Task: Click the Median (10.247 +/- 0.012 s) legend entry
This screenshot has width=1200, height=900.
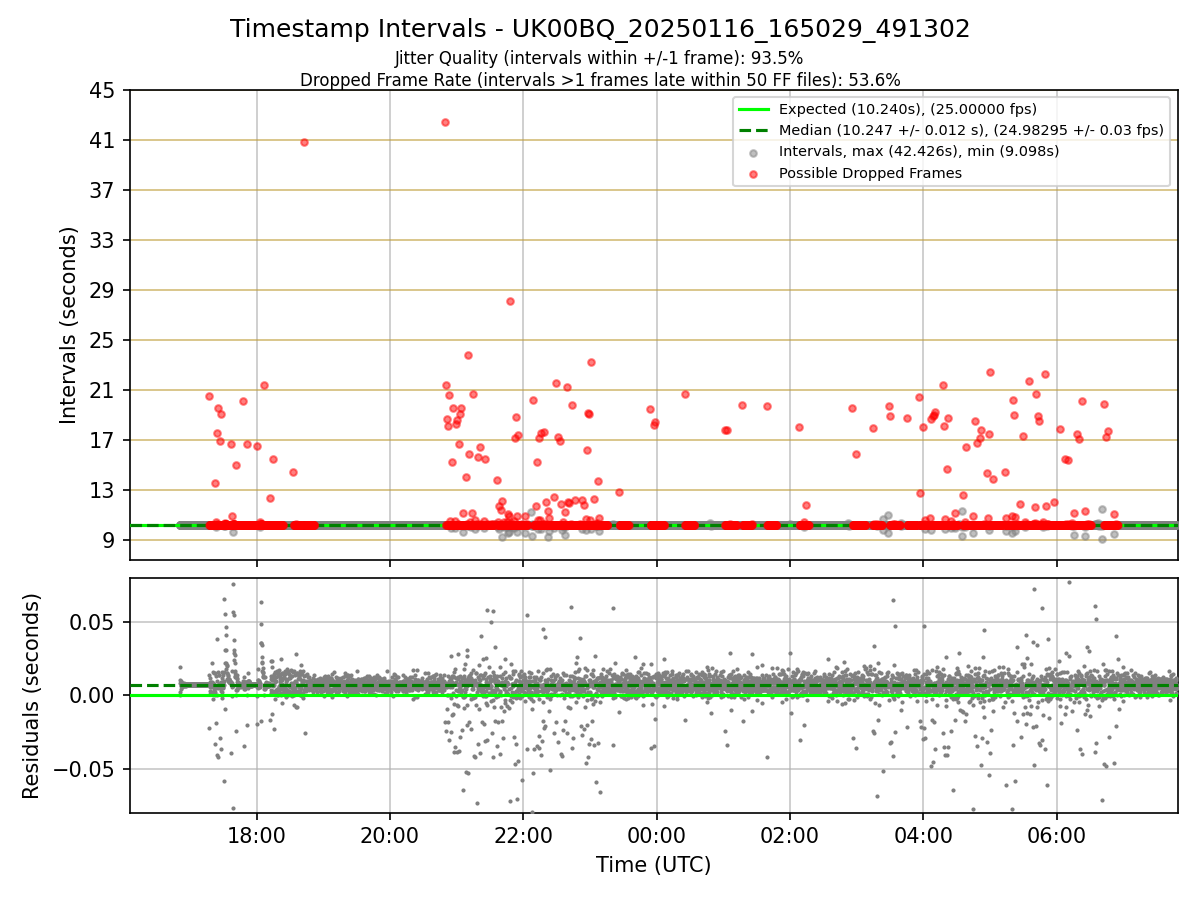Action: coord(951,130)
